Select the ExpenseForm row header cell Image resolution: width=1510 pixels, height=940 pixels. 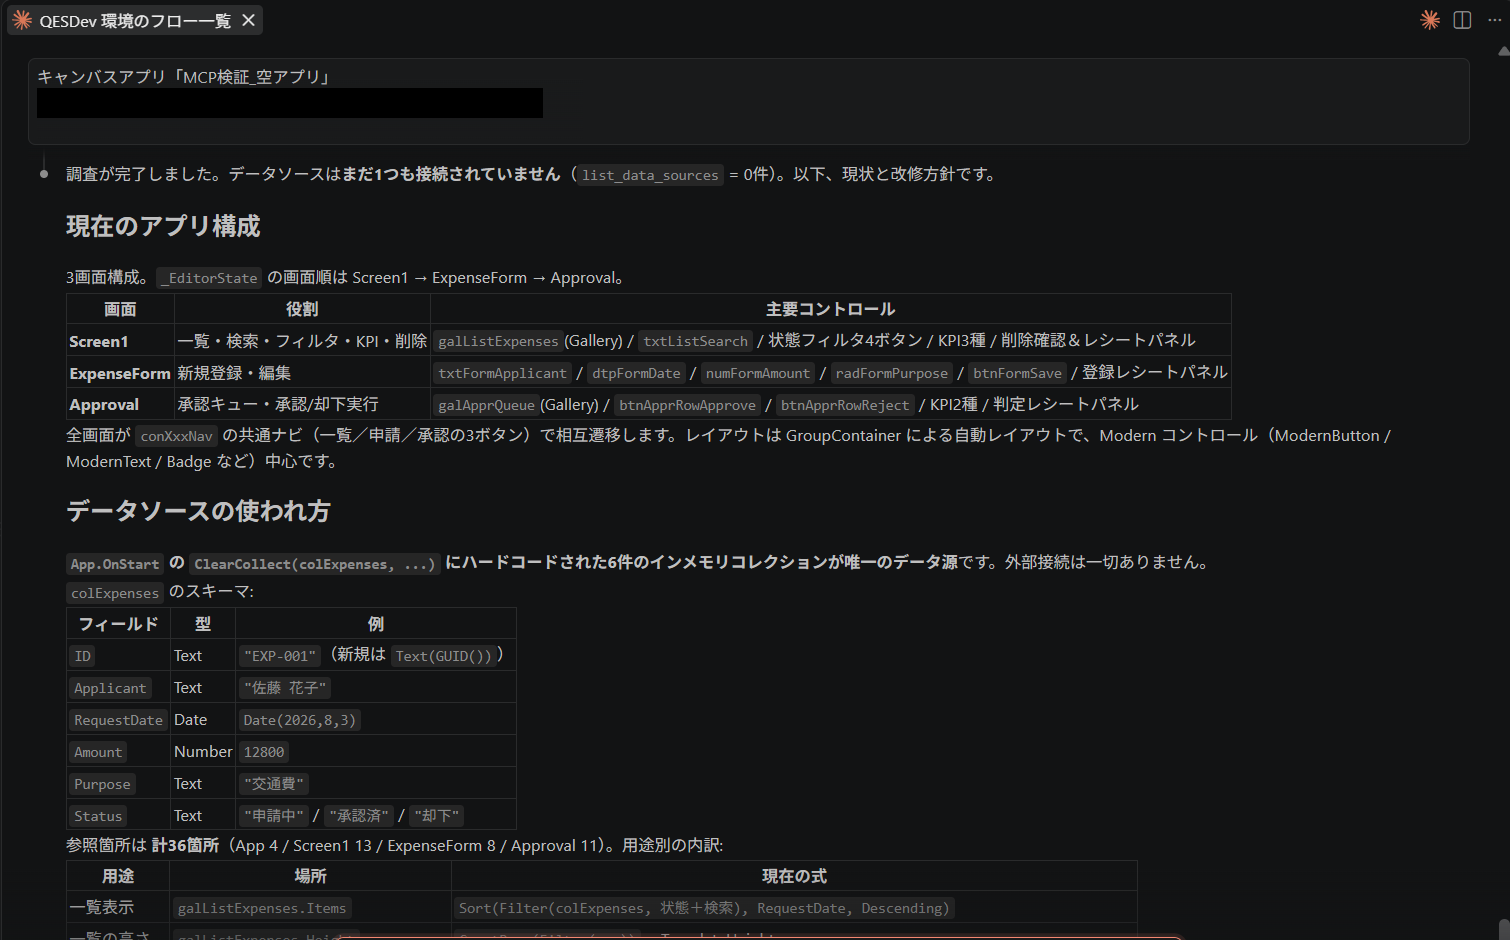pos(120,373)
